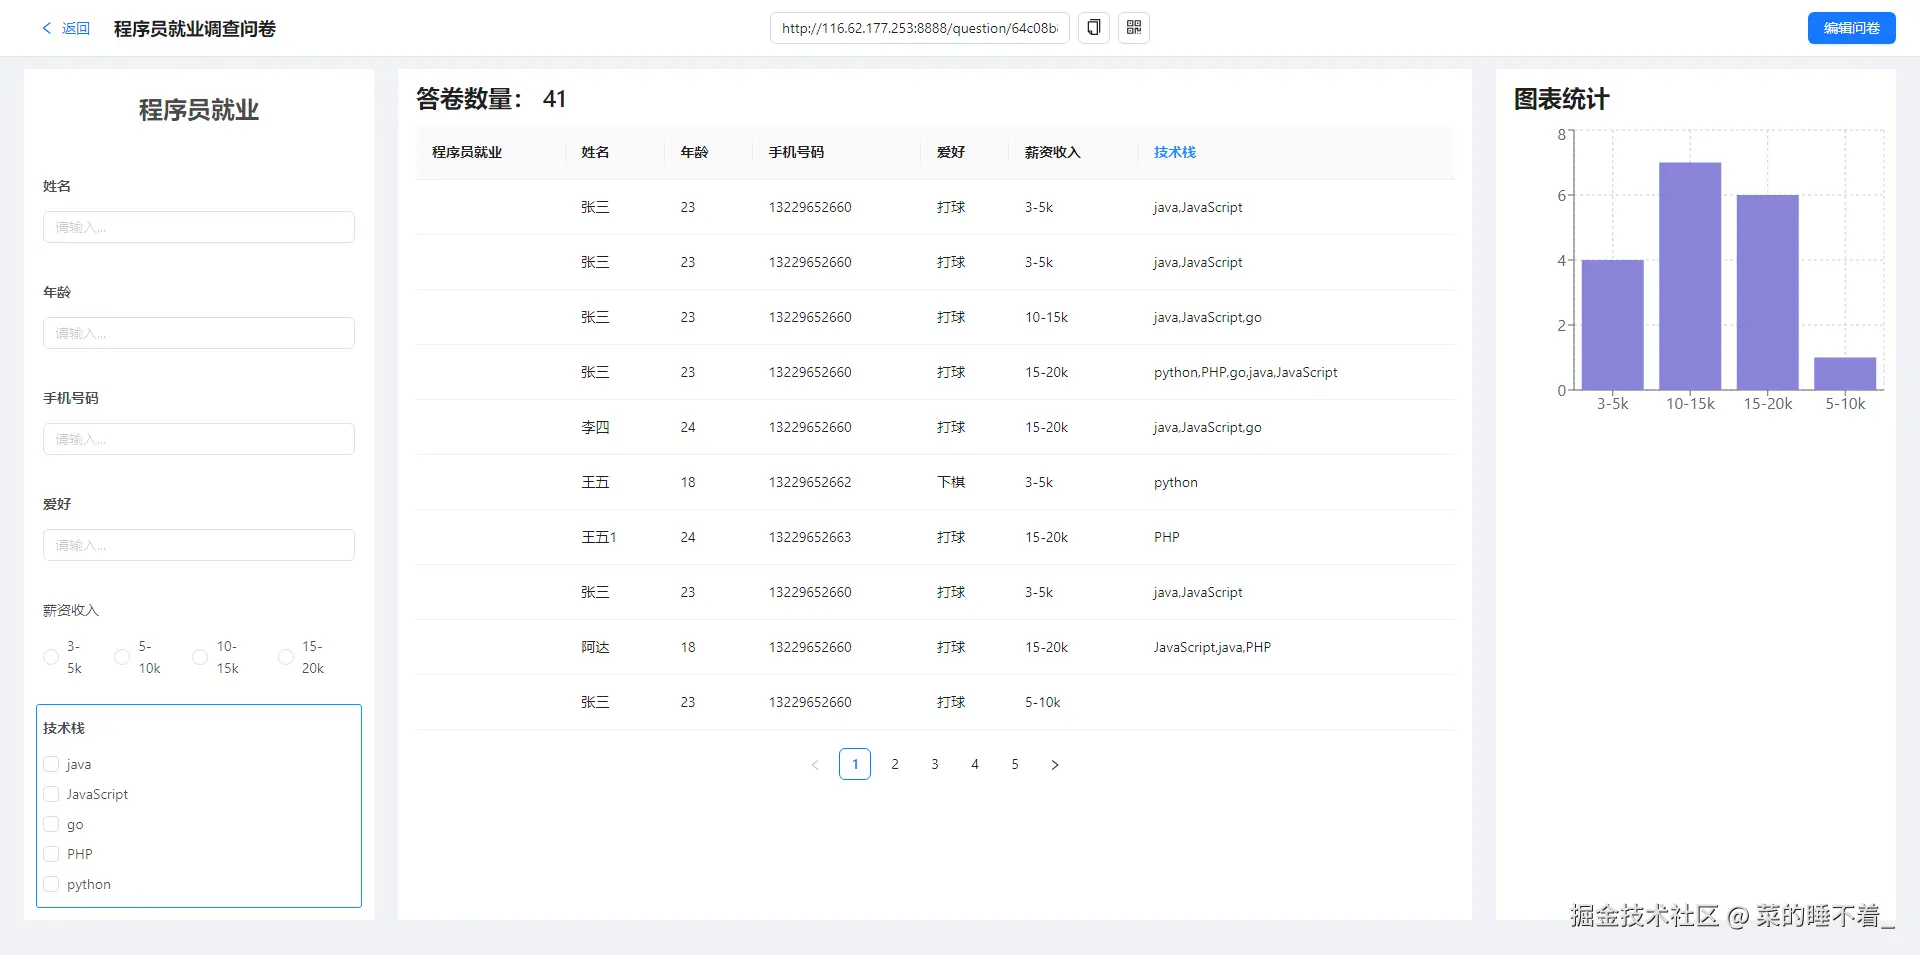Go to the next results page arrow
Screen dimensions: 1920x955
point(1055,764)
